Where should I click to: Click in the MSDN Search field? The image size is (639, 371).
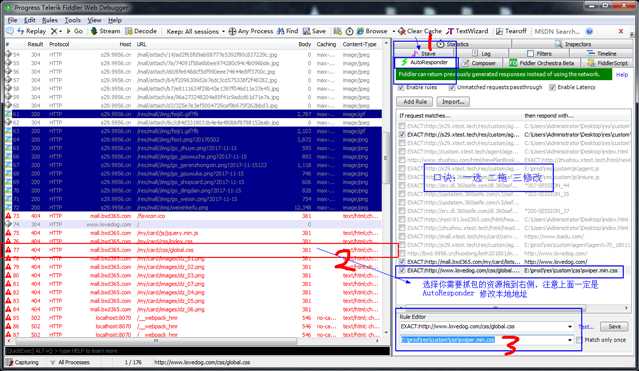click(x=557, y=31)
